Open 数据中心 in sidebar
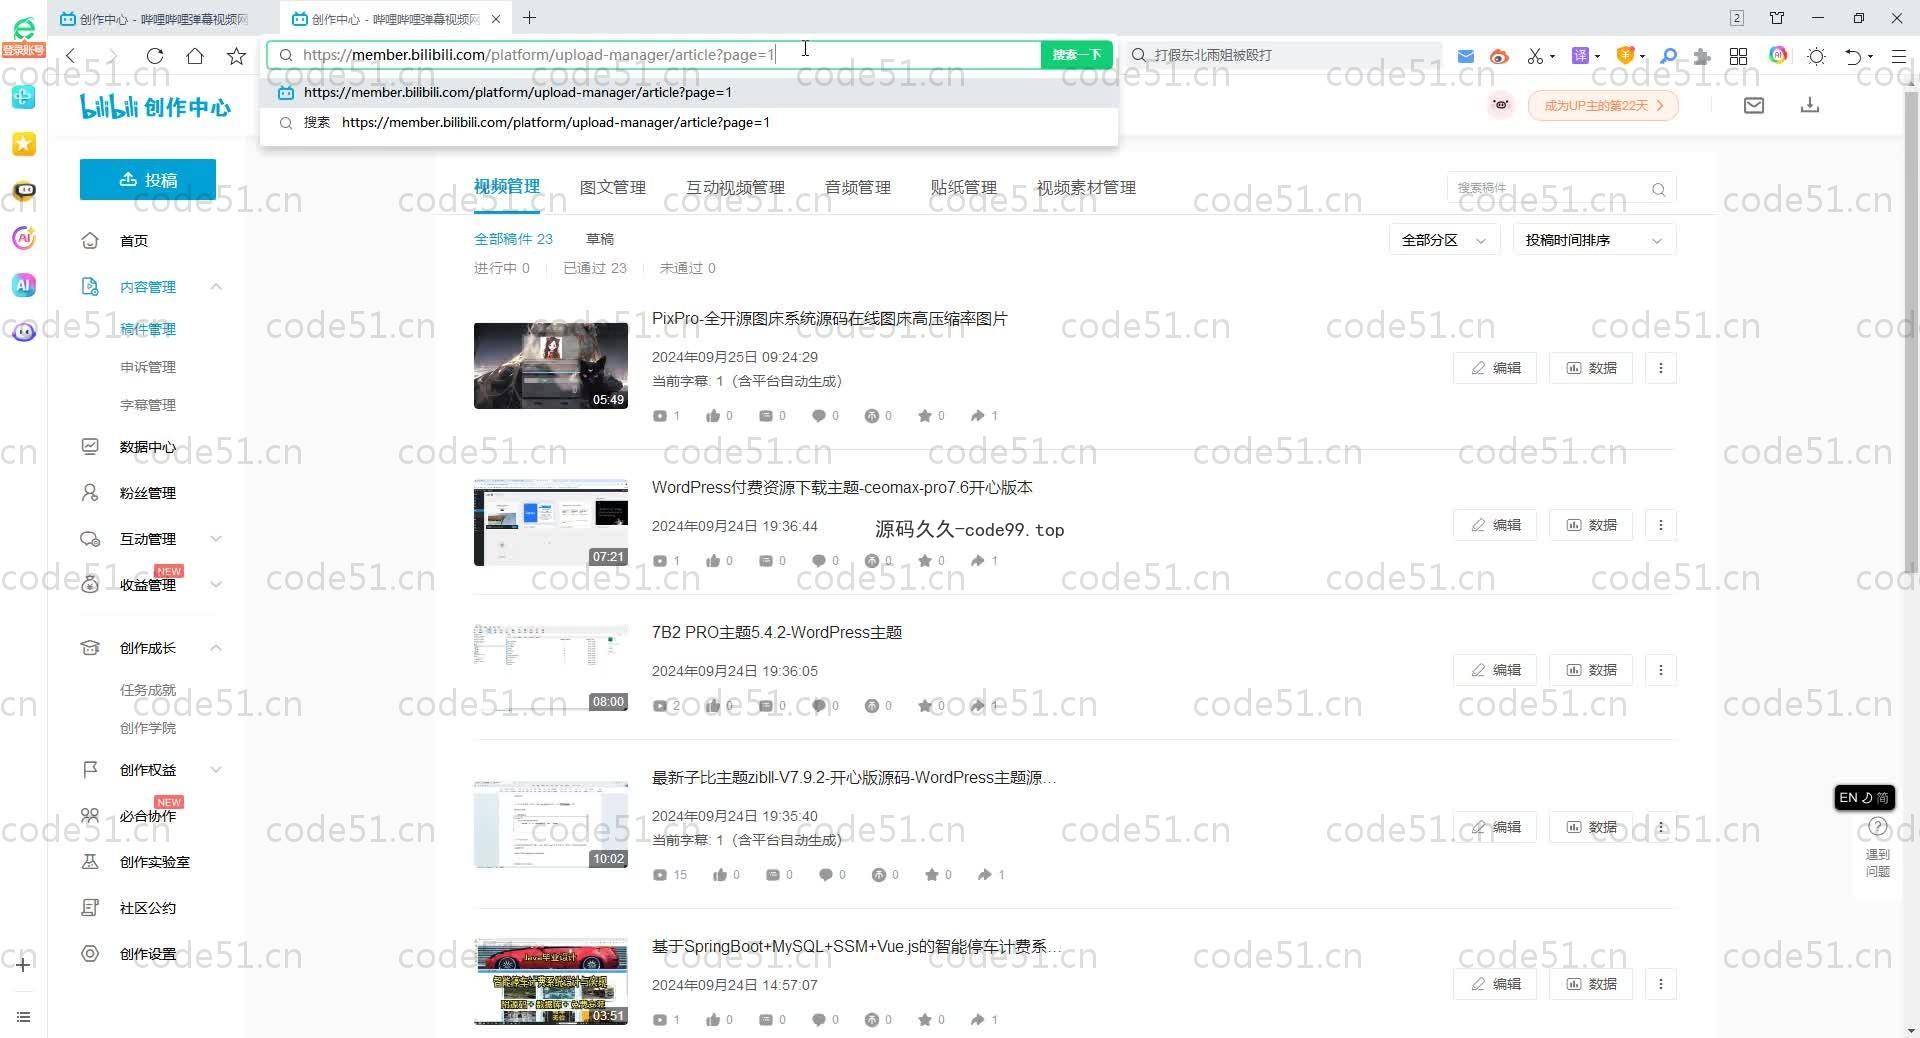This screenshot has height=1038, width=1920. (148, 447)
